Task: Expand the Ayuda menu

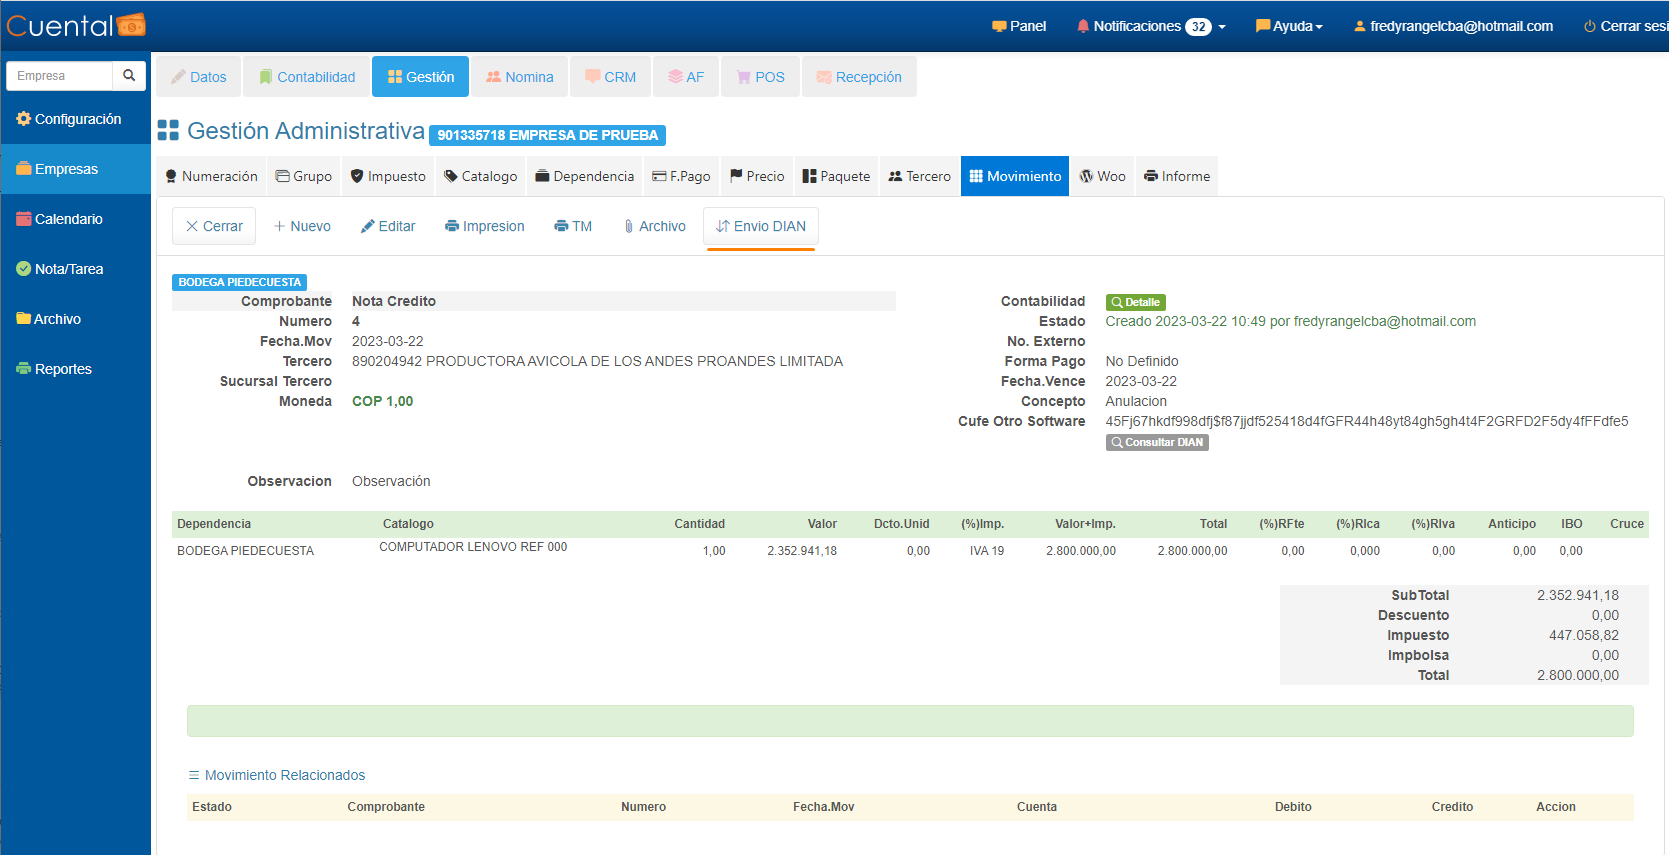Action: 1289,26
